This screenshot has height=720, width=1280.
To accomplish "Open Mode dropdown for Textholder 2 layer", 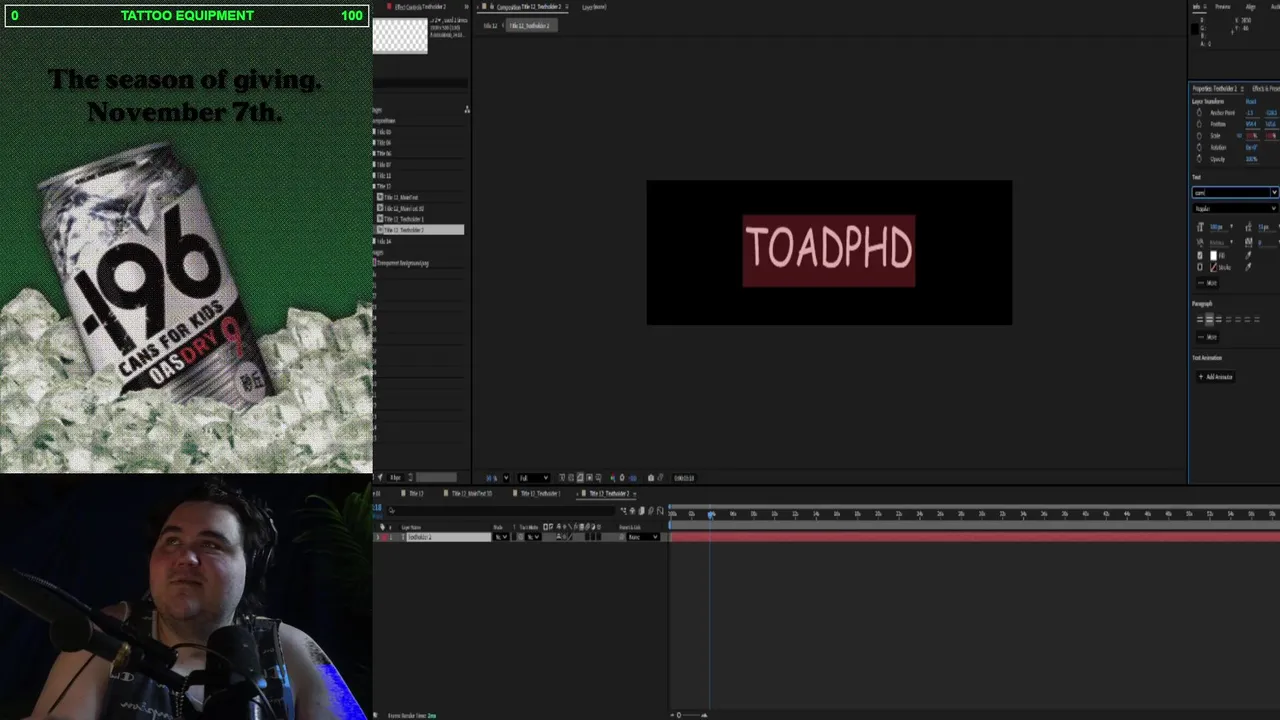I will pyautogui.click(x=501, y=537).
